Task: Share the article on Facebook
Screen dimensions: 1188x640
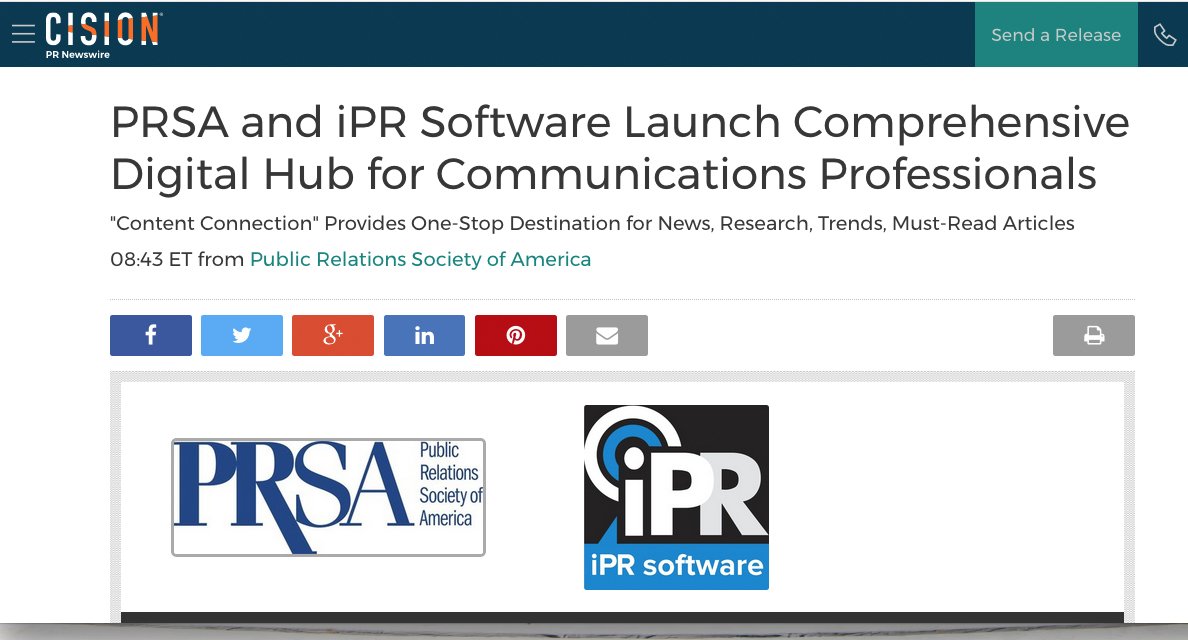Action: (151, 336)
